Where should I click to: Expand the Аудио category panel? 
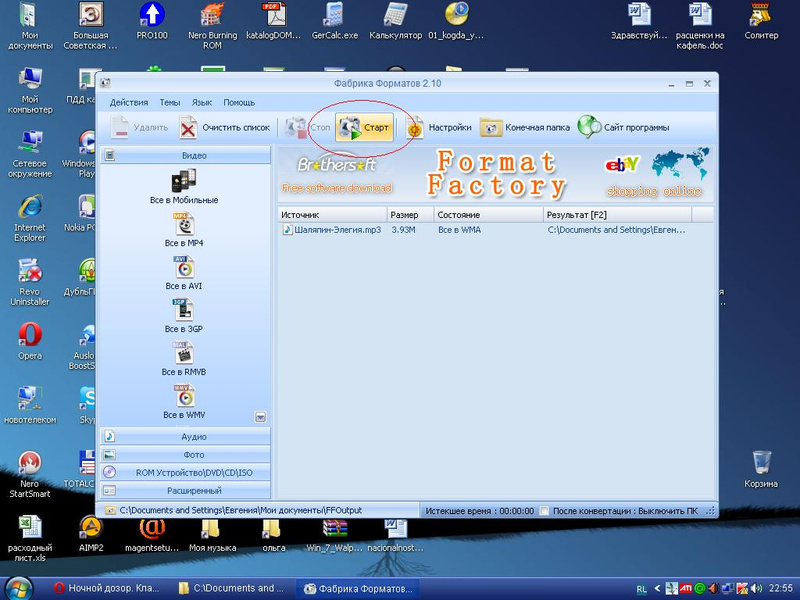tap(185, 437)
